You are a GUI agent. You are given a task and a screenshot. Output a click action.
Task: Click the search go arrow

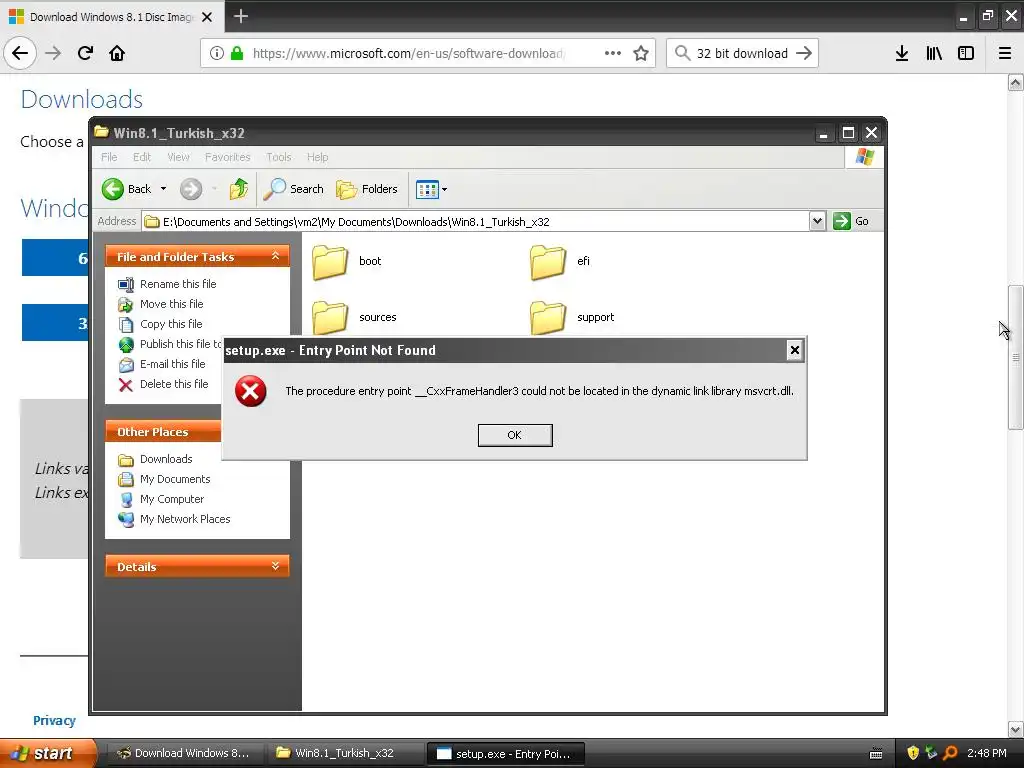coord(804,53)
